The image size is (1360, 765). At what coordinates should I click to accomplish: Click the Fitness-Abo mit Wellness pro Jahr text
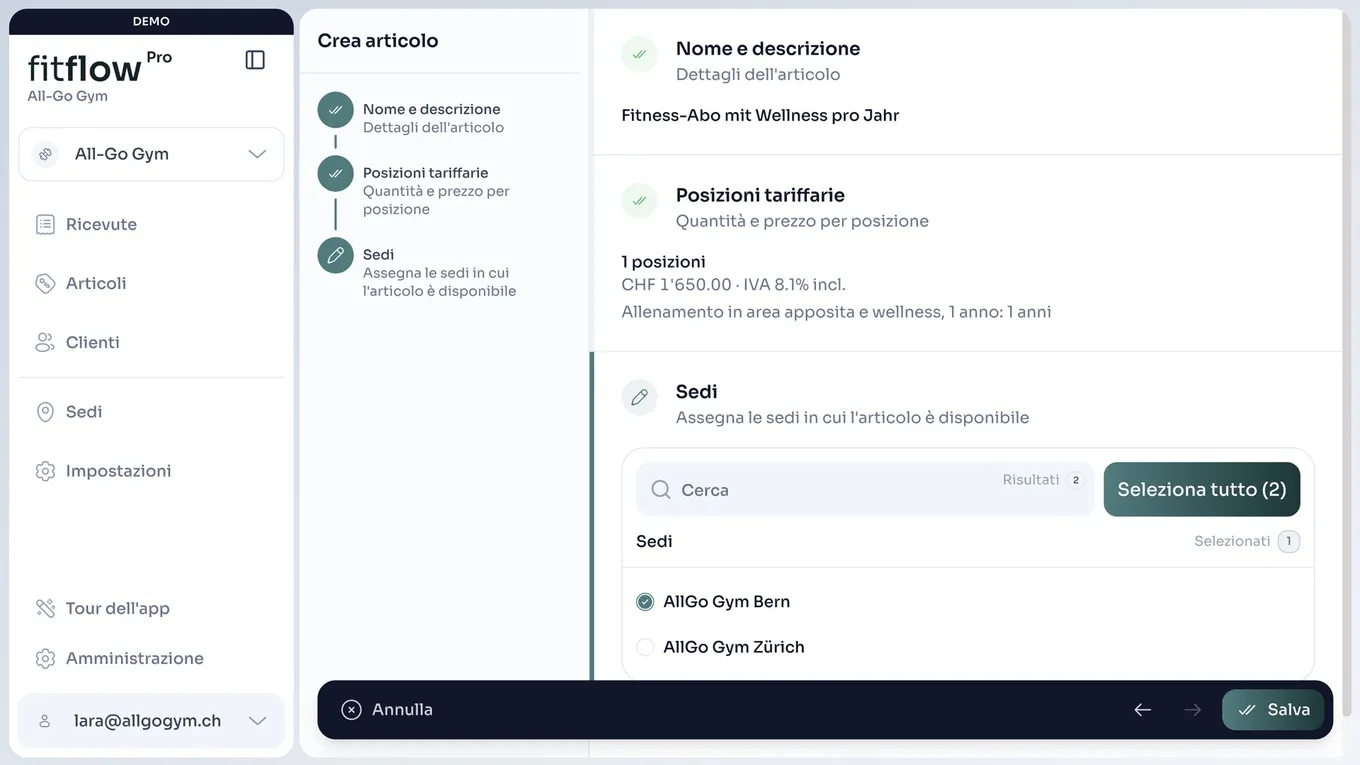(x=760, y=115)
